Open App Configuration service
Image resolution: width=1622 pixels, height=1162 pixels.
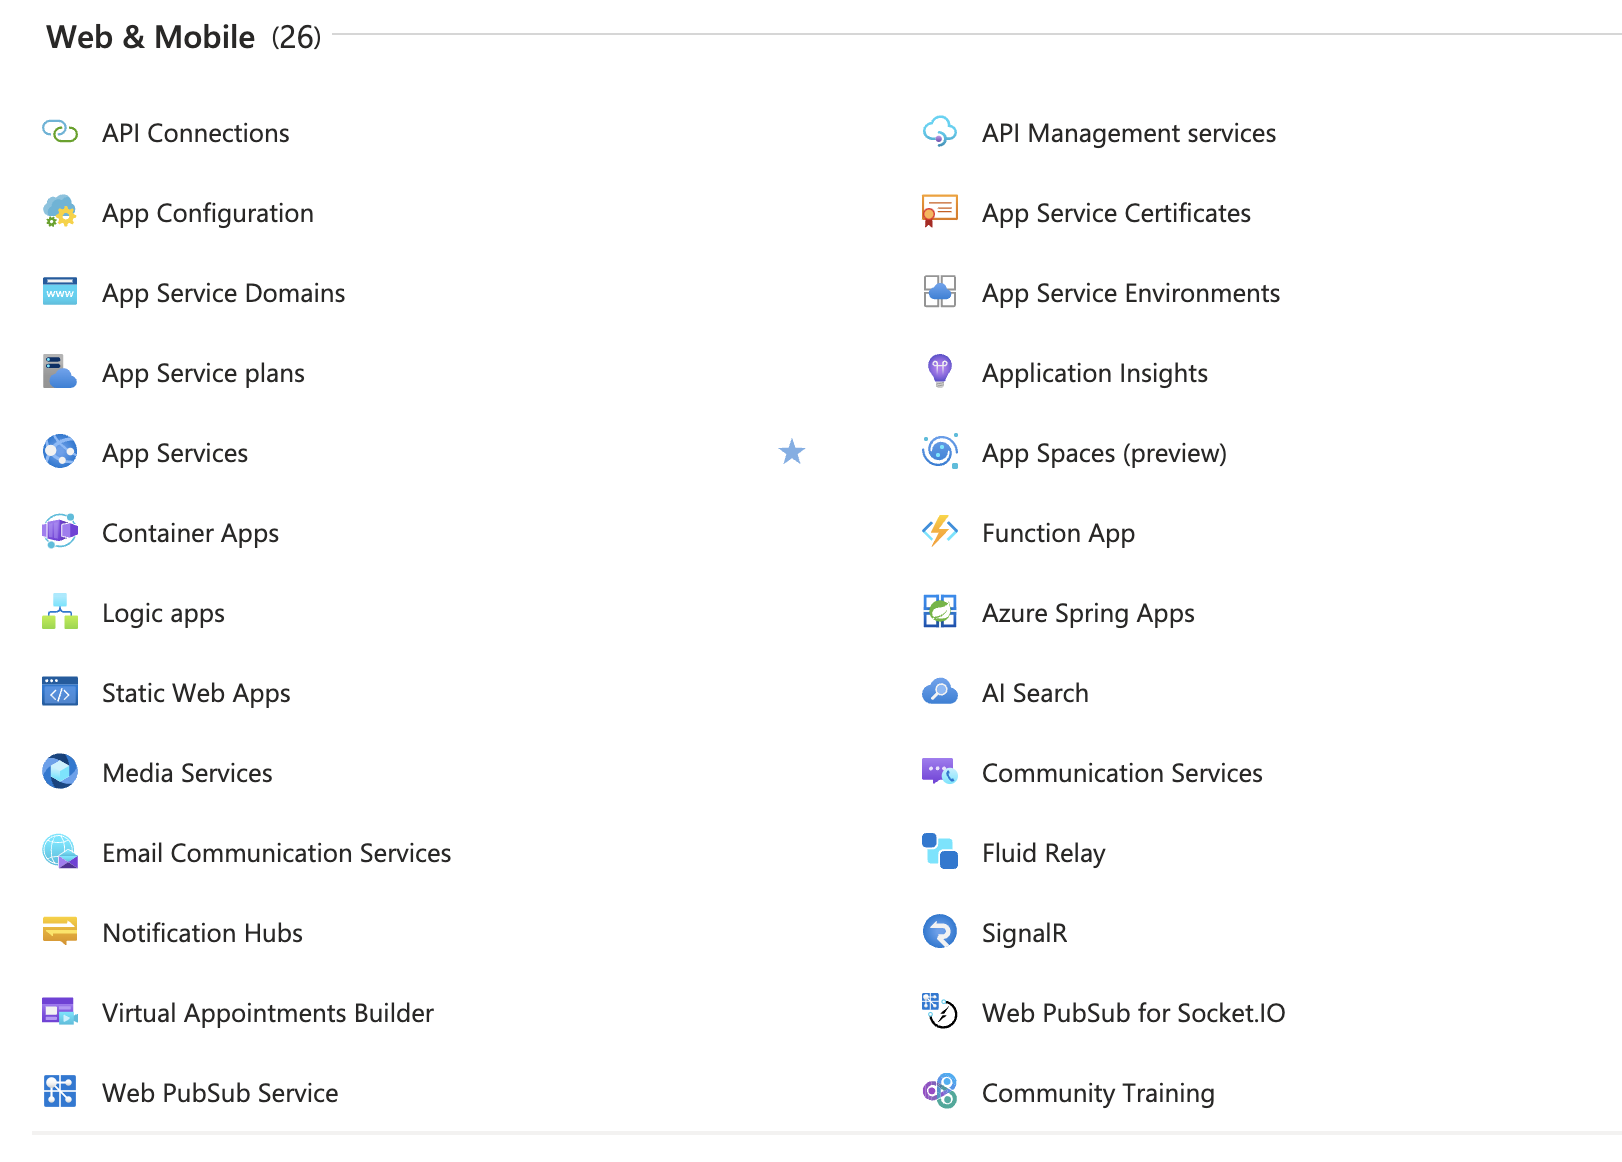click(208, 213)
